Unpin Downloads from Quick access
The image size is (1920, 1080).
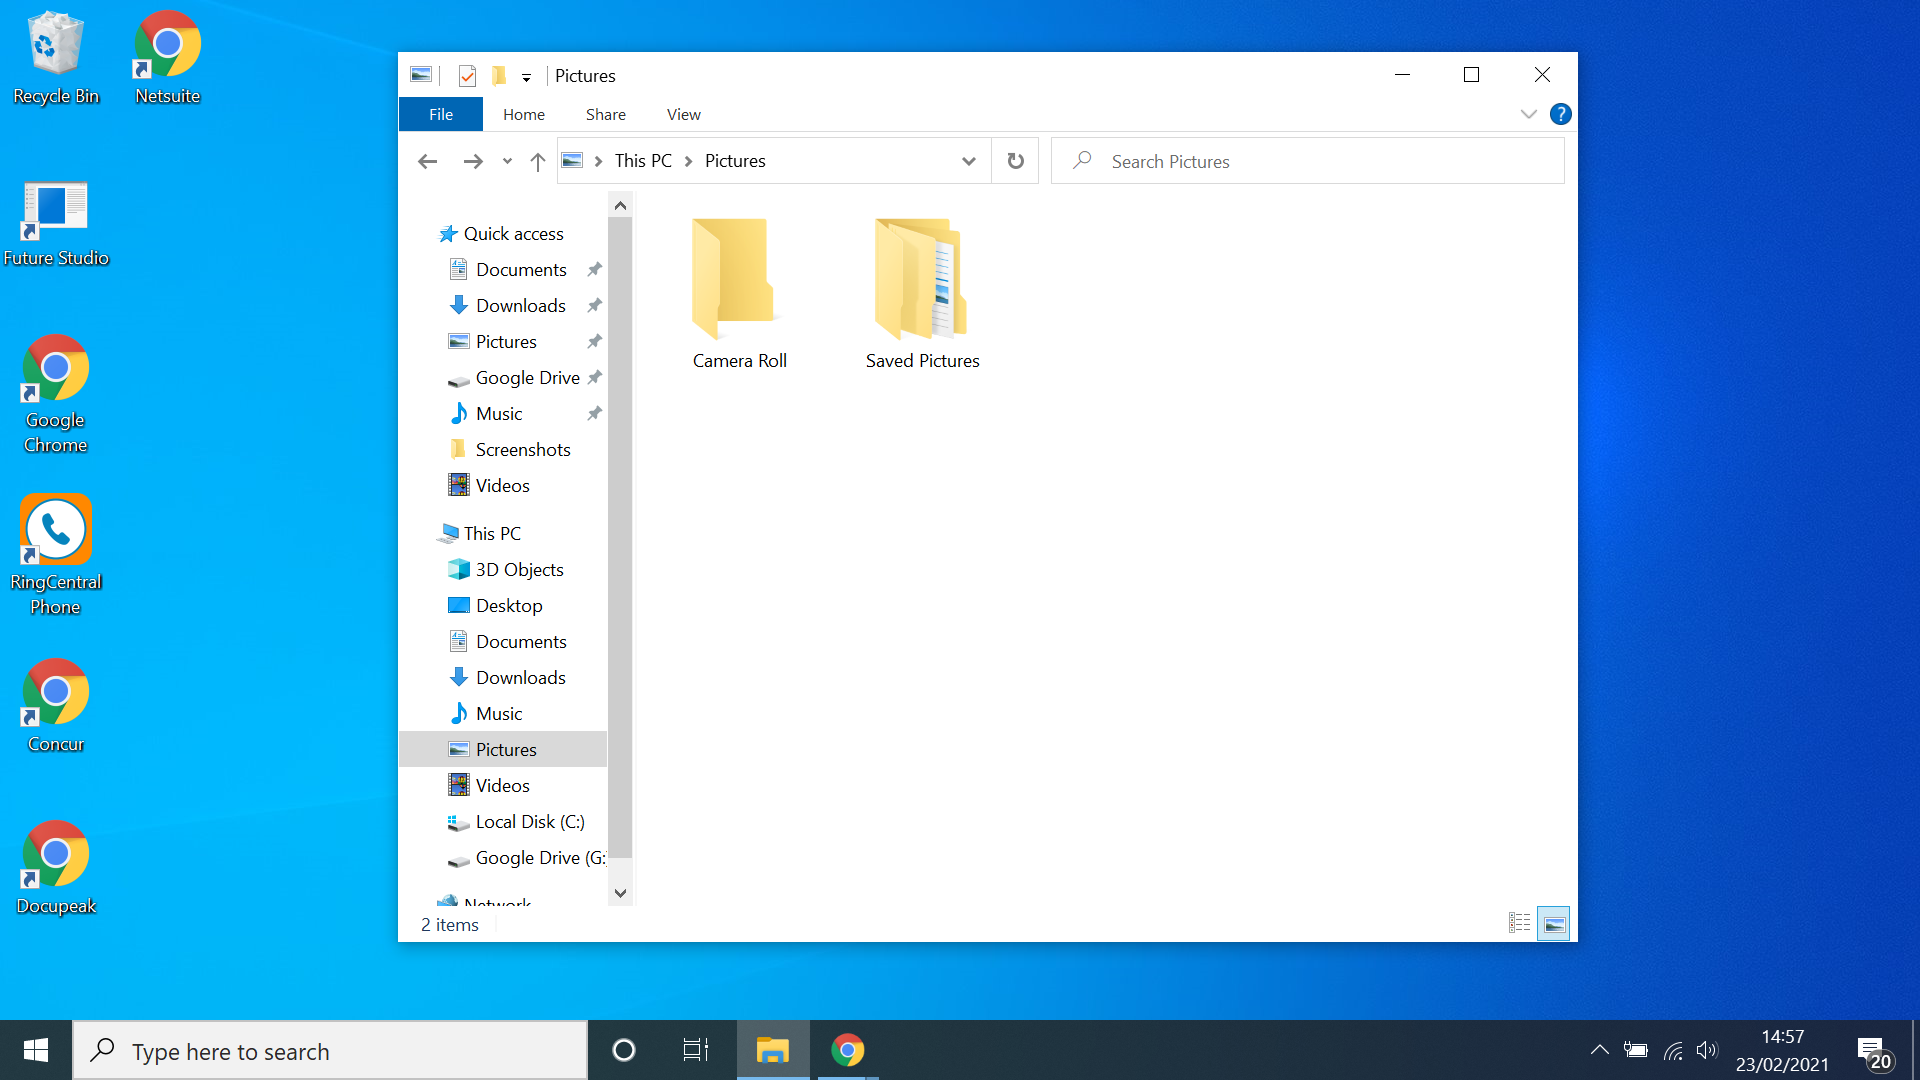pyautogui.click(x=594, y=305)
